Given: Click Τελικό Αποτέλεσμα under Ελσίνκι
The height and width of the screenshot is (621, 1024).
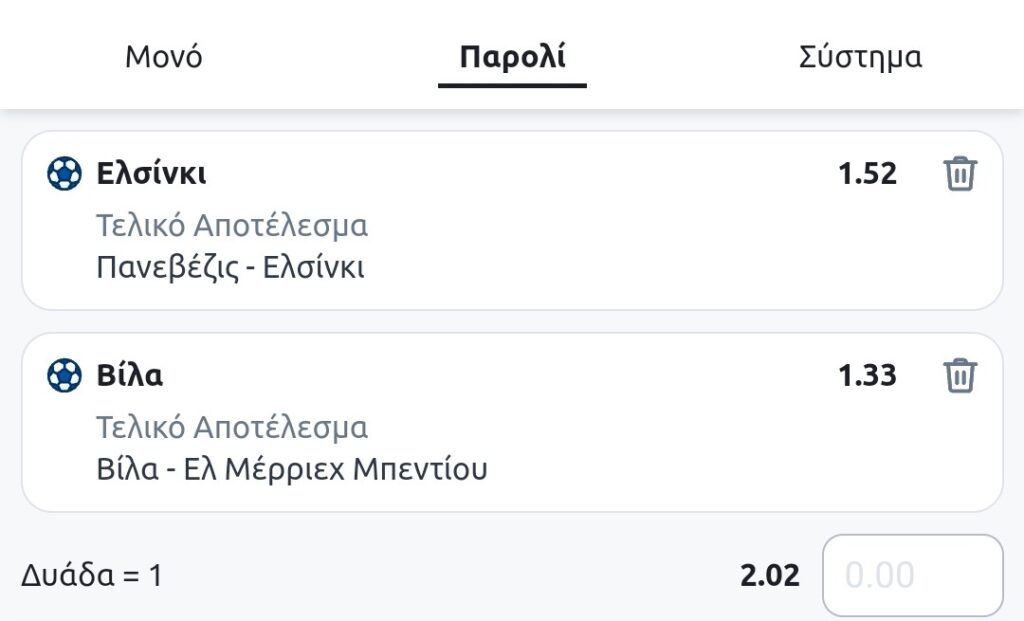Looking at the screenshot, I should pyautogui.click(x=232, y=226).
